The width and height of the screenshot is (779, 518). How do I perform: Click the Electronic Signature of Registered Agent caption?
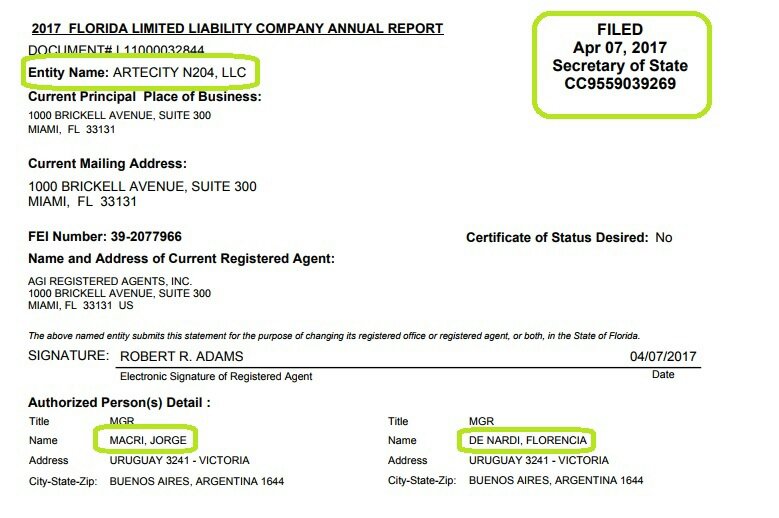coord(215,376)
